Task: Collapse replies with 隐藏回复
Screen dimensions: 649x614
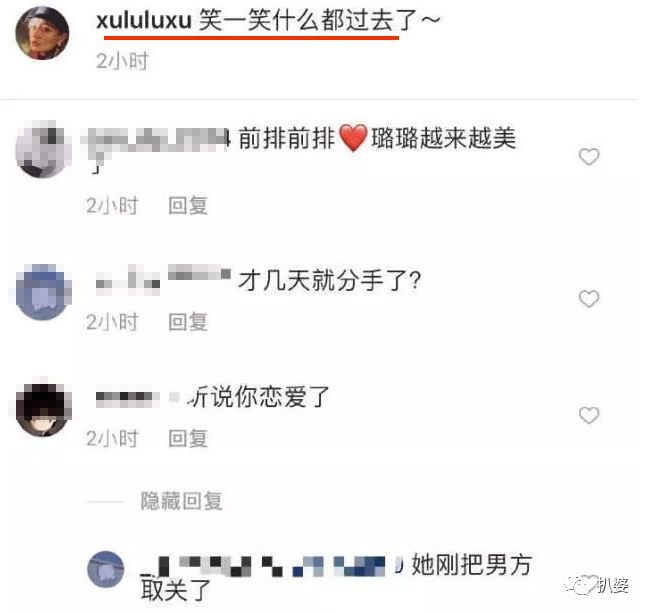Action: (x=182, y=501)
